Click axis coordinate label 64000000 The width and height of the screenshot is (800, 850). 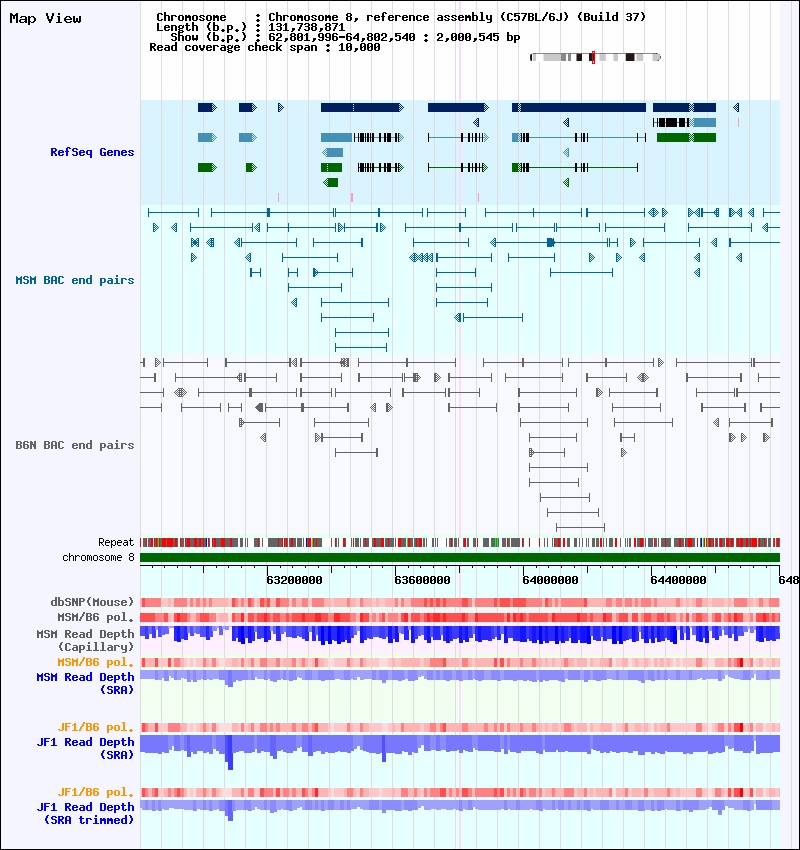[x=550, y=580]
